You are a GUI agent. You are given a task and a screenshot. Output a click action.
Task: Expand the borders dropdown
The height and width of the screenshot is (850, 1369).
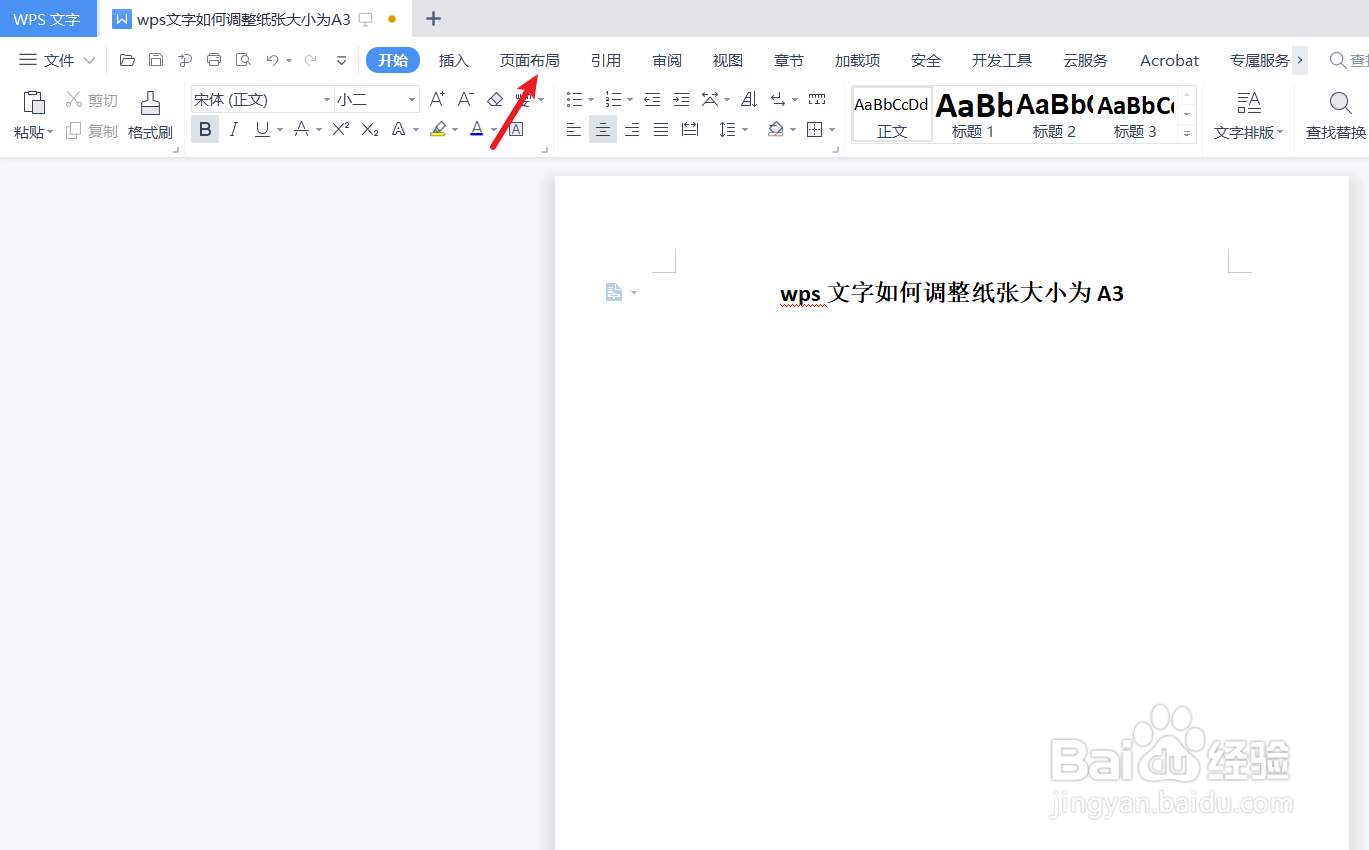832,130
